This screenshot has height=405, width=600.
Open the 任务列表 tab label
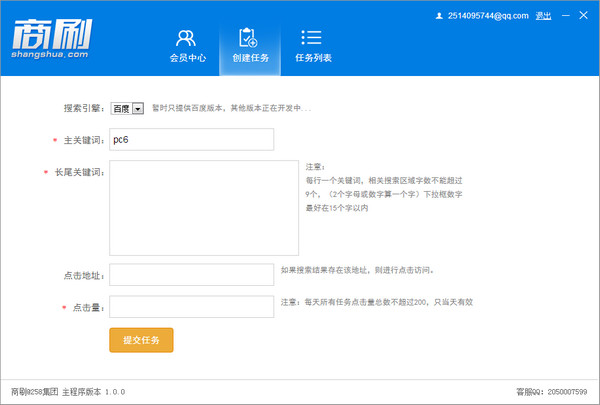(x=313, y=59)
